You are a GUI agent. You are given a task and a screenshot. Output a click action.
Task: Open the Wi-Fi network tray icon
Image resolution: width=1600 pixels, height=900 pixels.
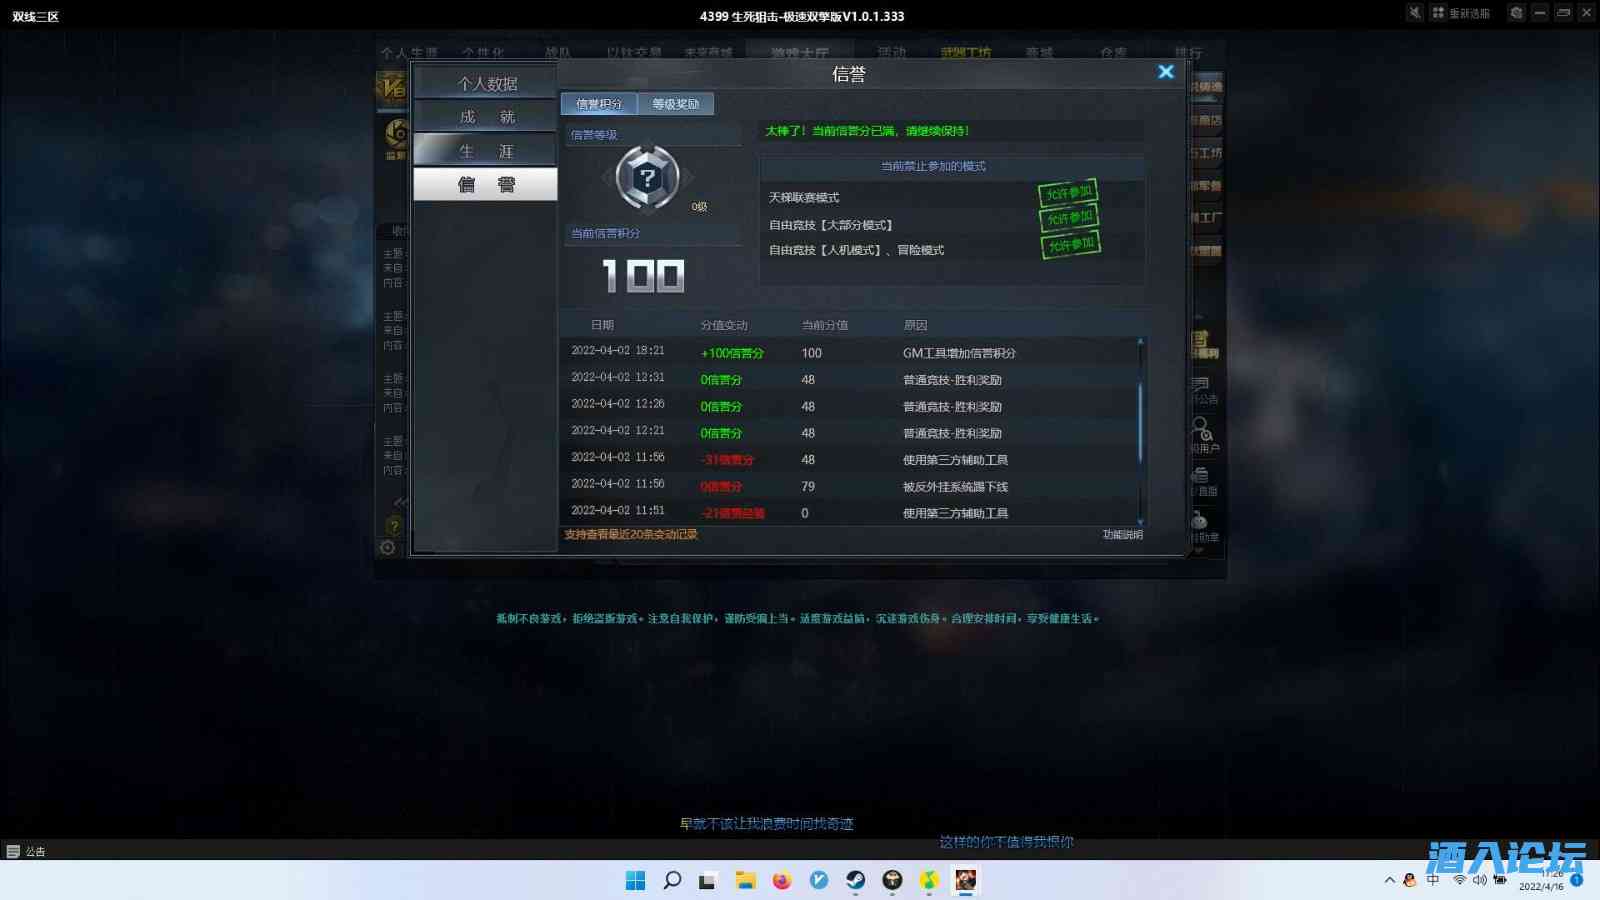click(x=1459, y=880)
